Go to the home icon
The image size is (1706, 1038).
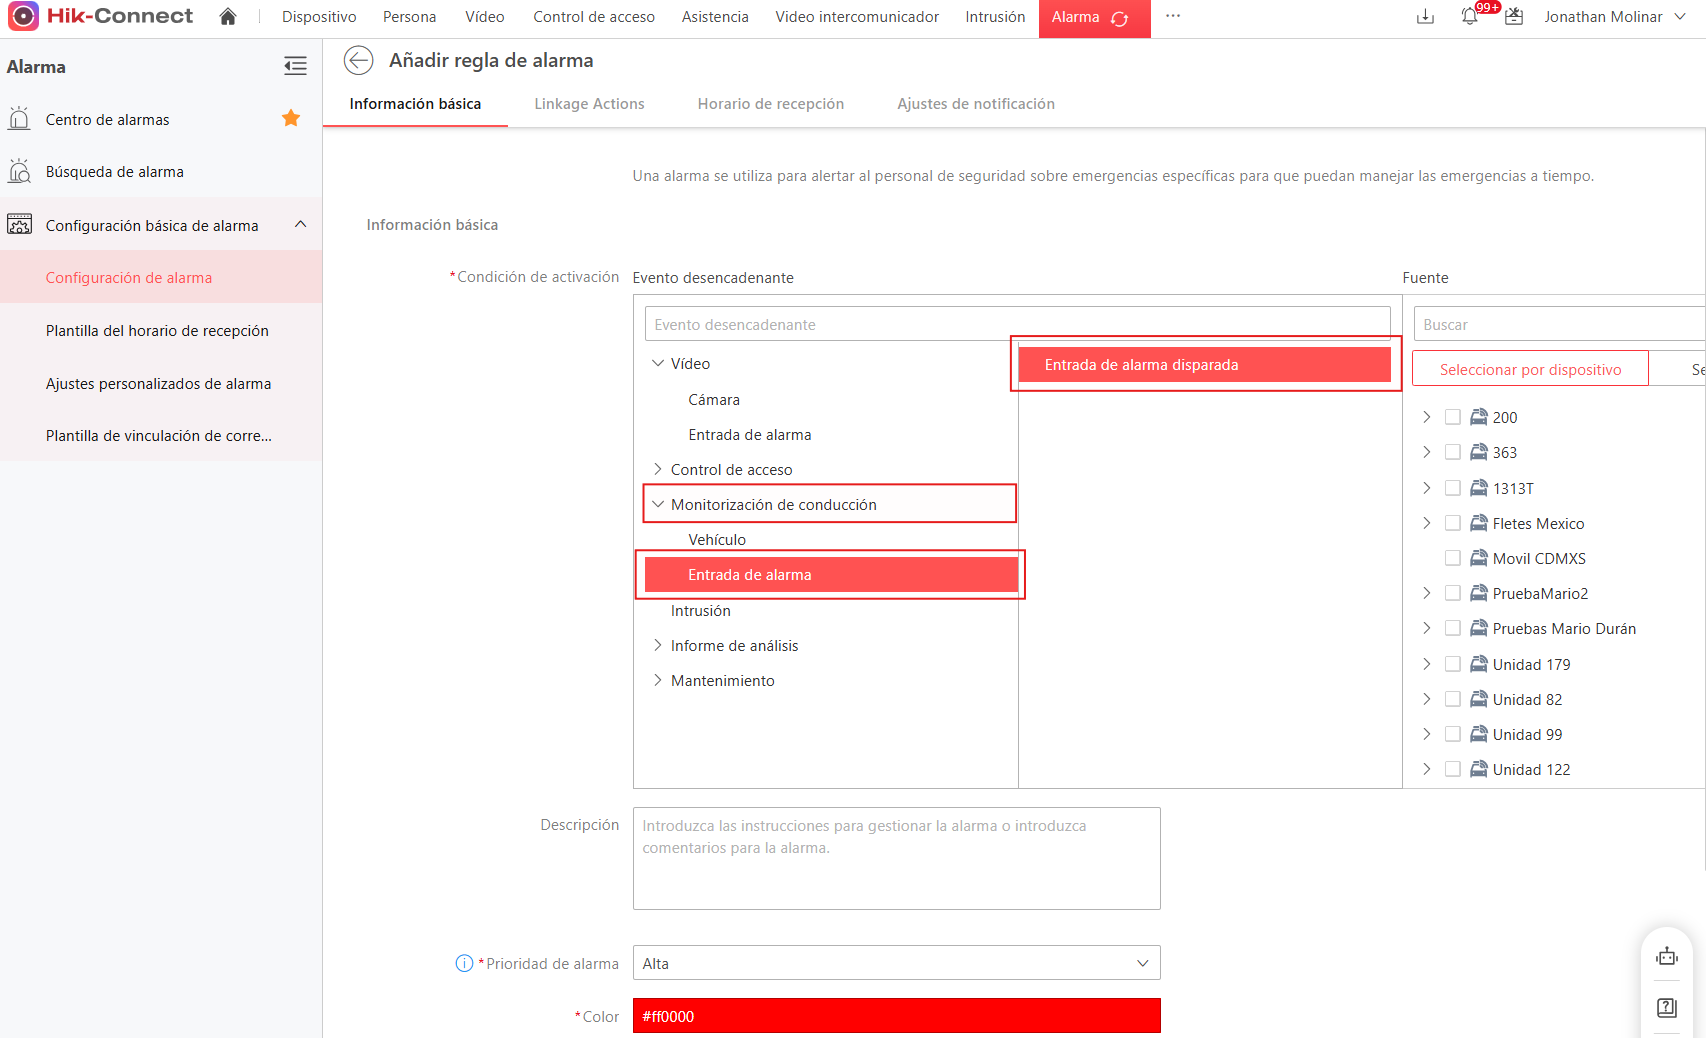click(x=228, y=17)
